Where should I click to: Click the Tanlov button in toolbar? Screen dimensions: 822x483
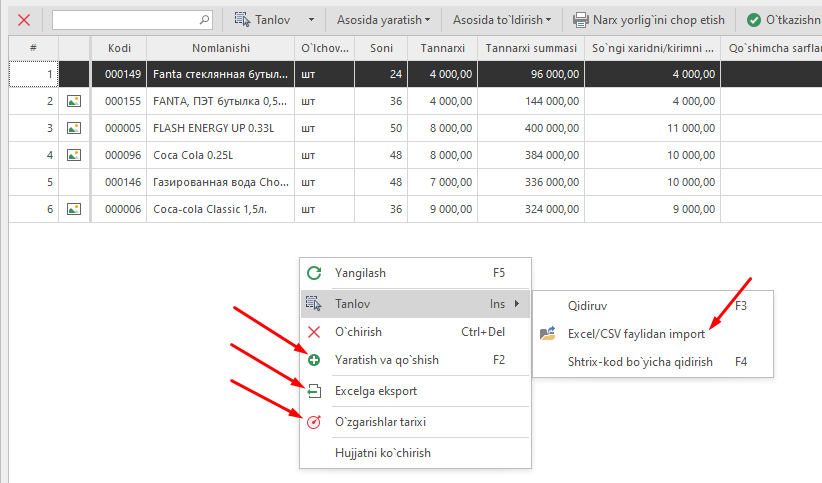[265, 19]
